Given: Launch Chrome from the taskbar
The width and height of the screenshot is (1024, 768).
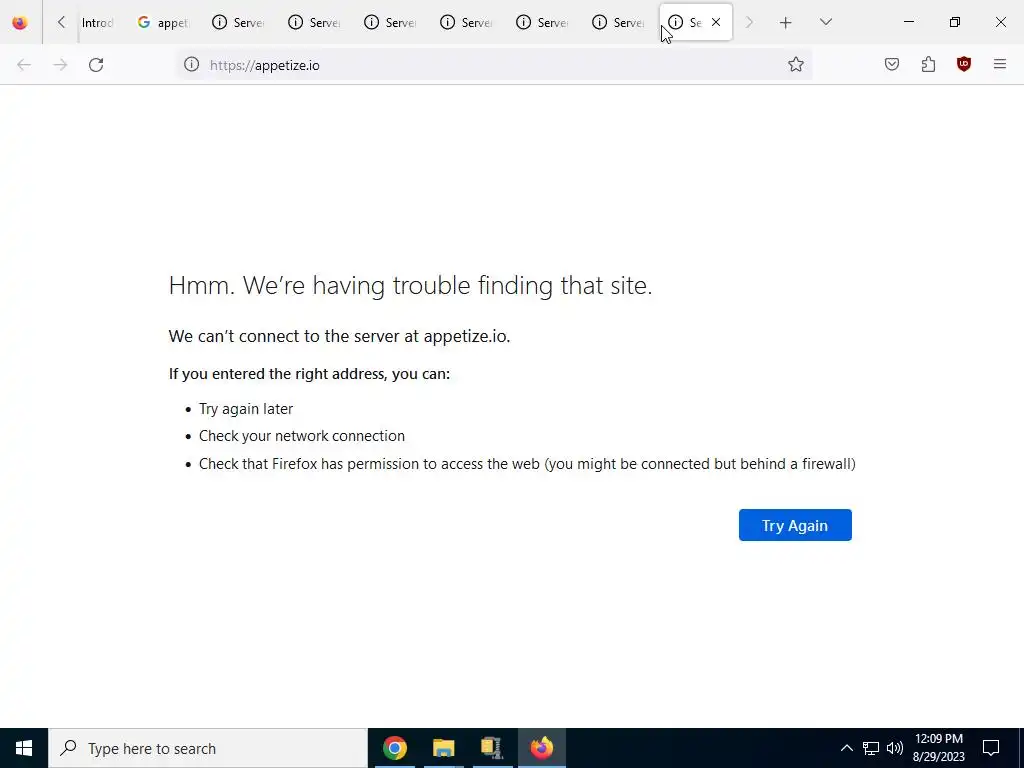Looking at the screenshot, I should point(394,748).
